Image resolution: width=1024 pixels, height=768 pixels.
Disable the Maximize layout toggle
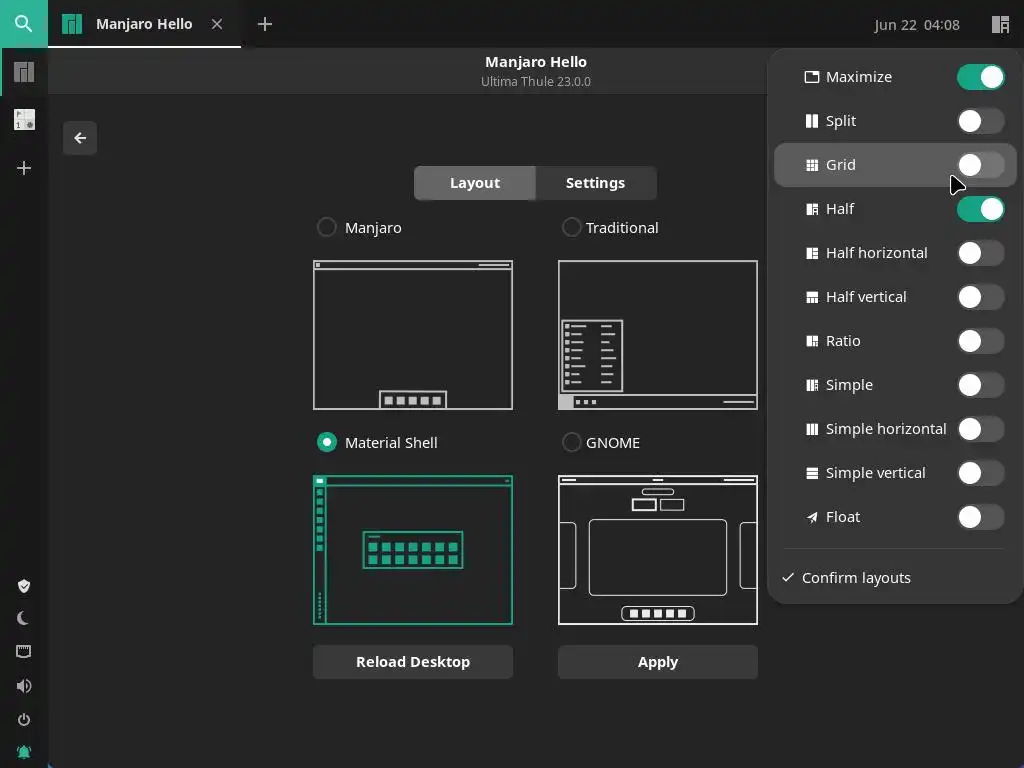pos(980,77)
